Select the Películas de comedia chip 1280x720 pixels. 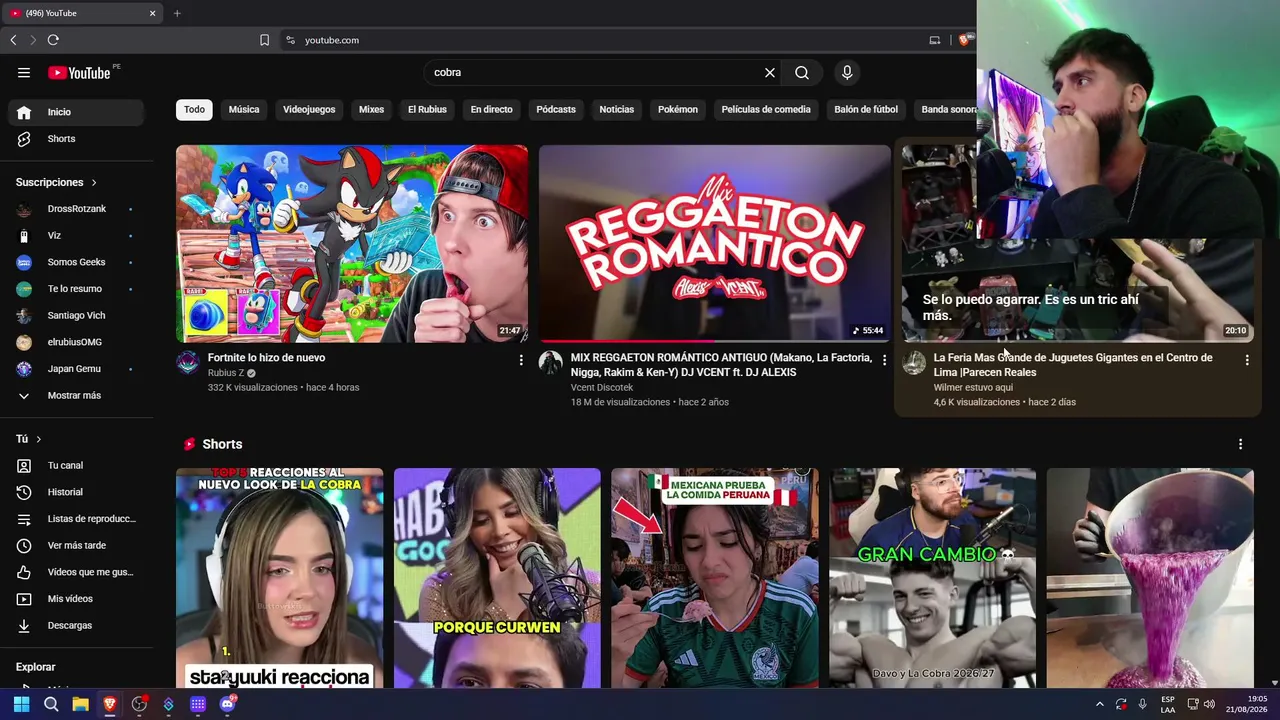click(766, 109)
